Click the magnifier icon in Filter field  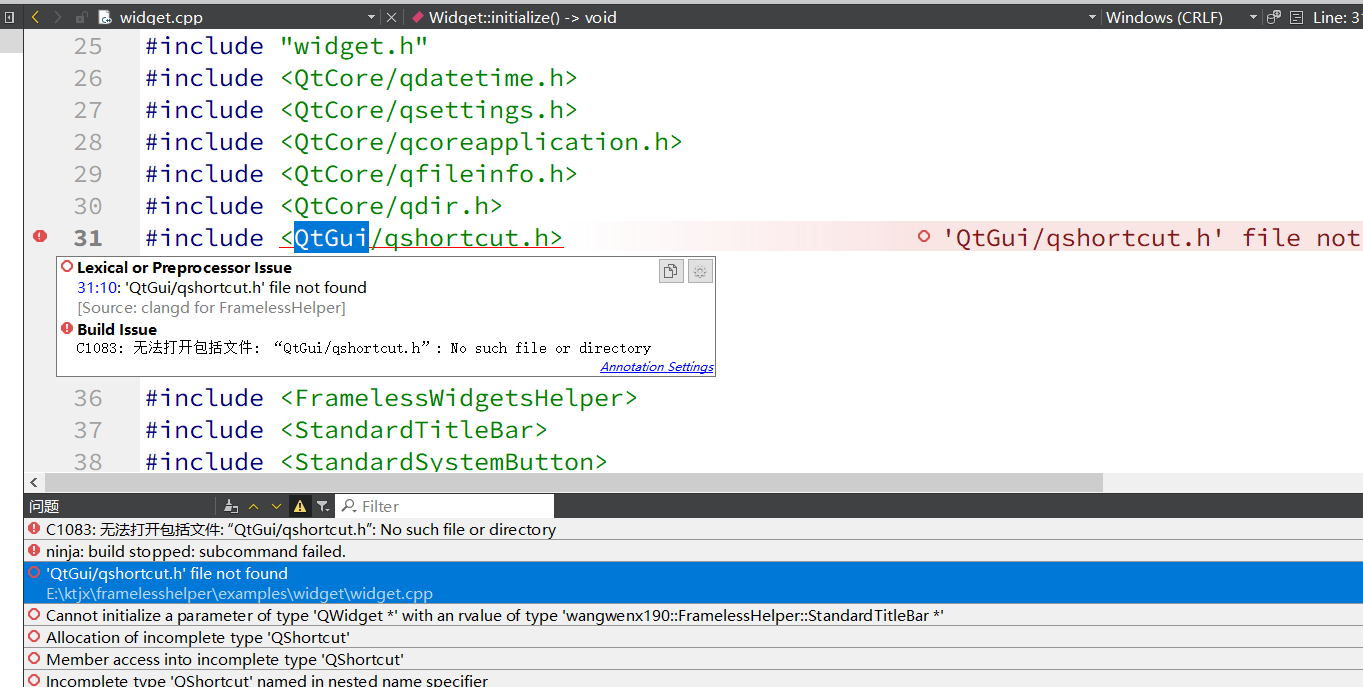click(x=349, y=506)
